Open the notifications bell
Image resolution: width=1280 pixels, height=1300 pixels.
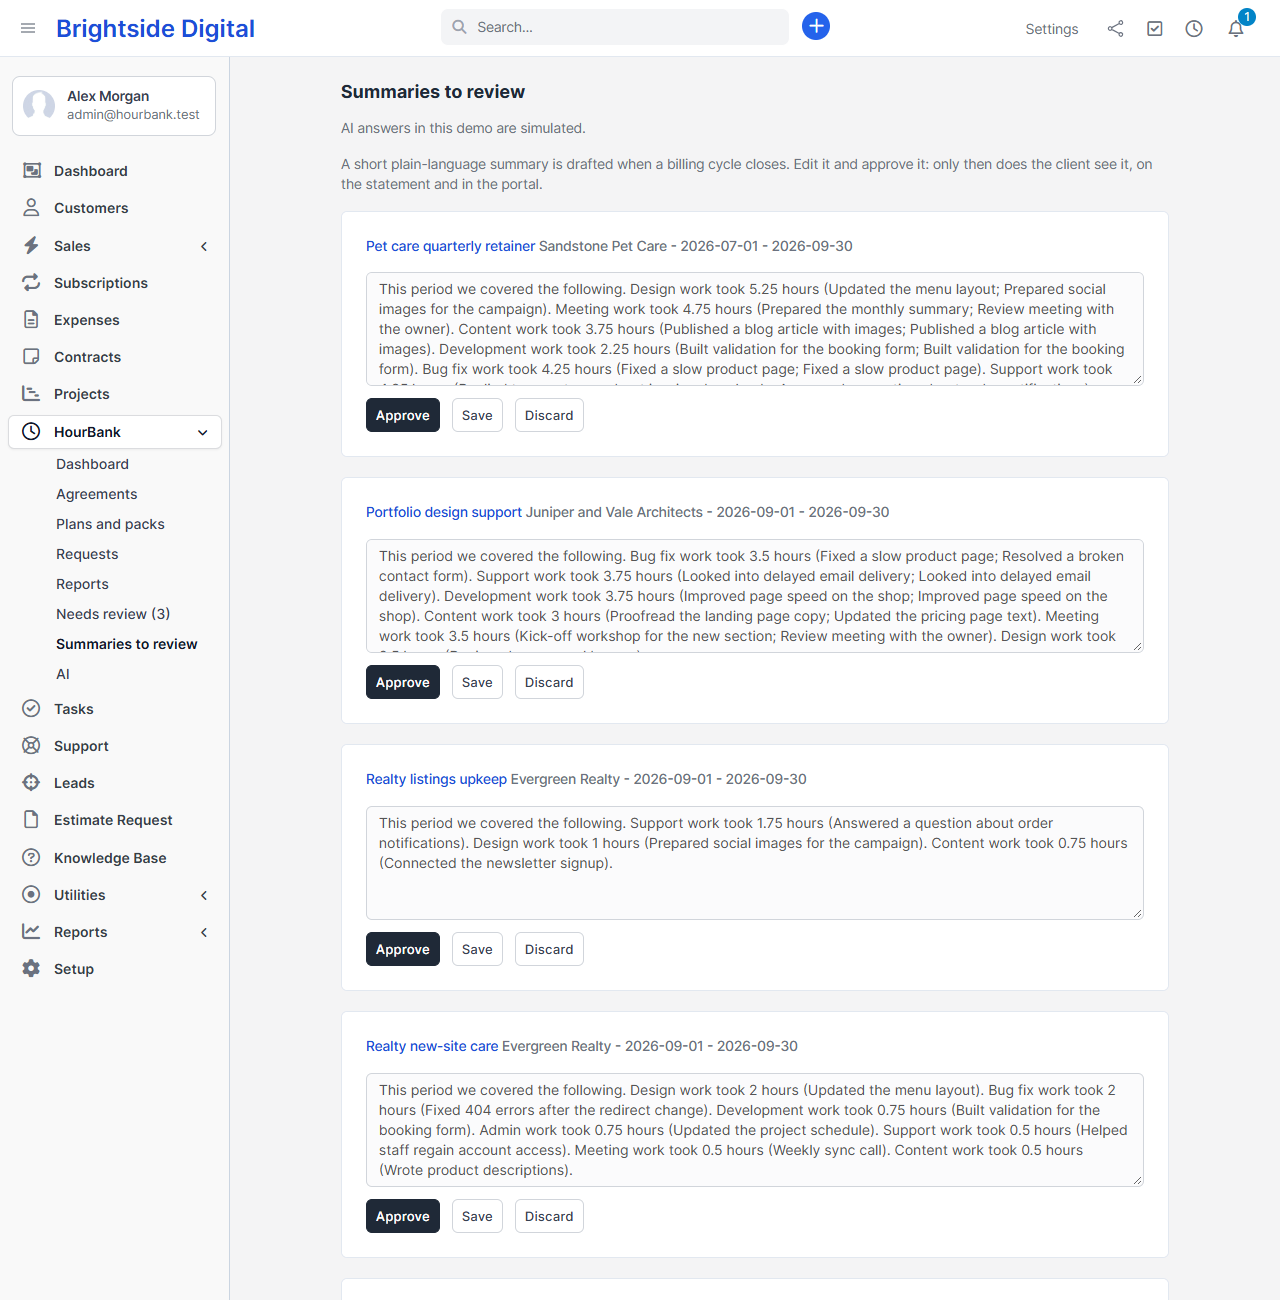click(1236, 29)
